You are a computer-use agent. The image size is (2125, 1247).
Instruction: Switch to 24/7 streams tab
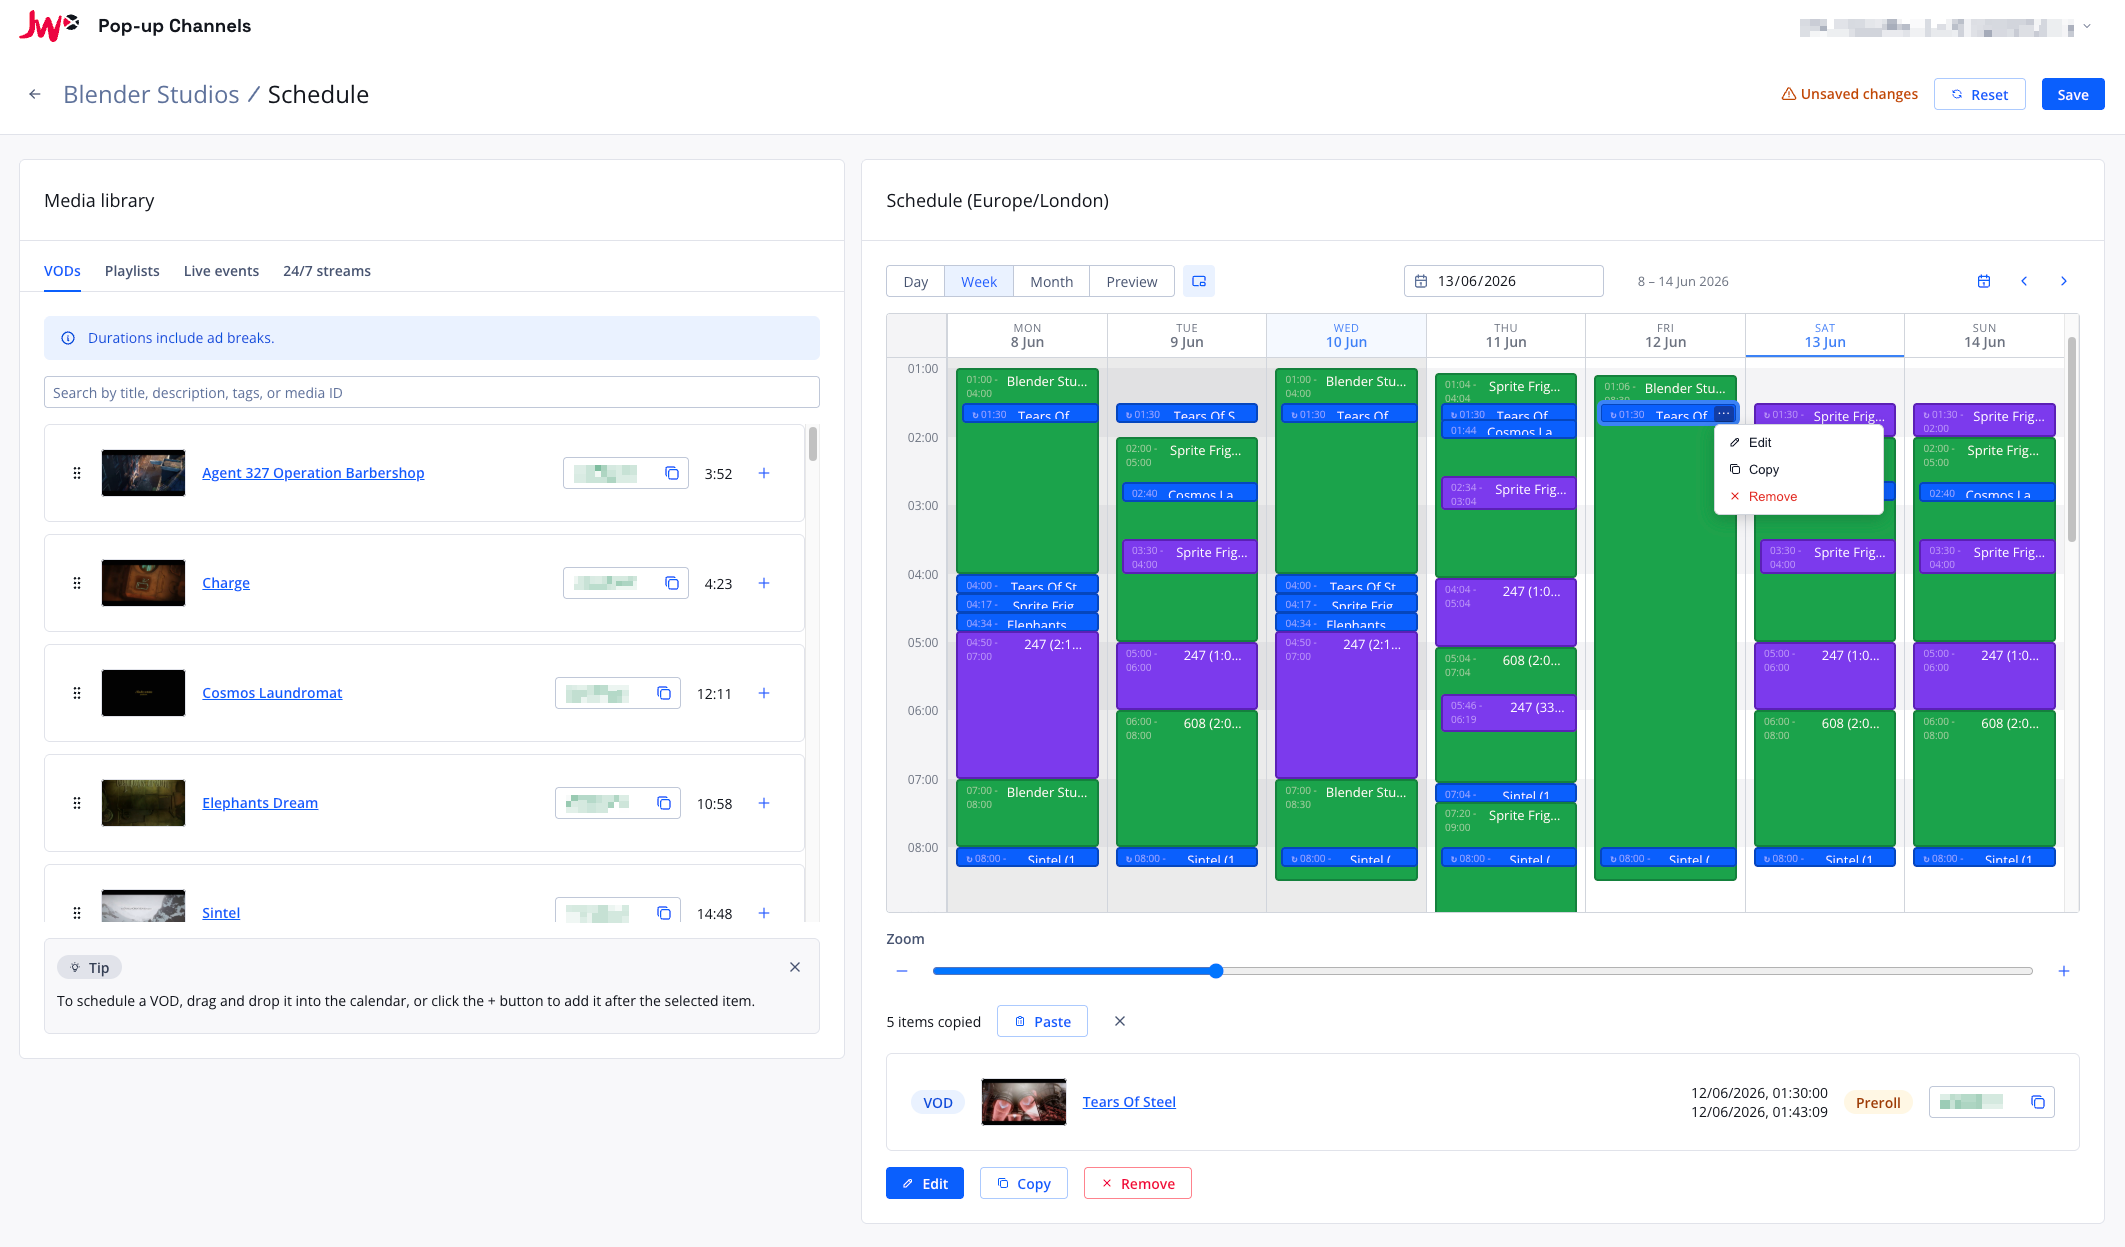[327, 271]
